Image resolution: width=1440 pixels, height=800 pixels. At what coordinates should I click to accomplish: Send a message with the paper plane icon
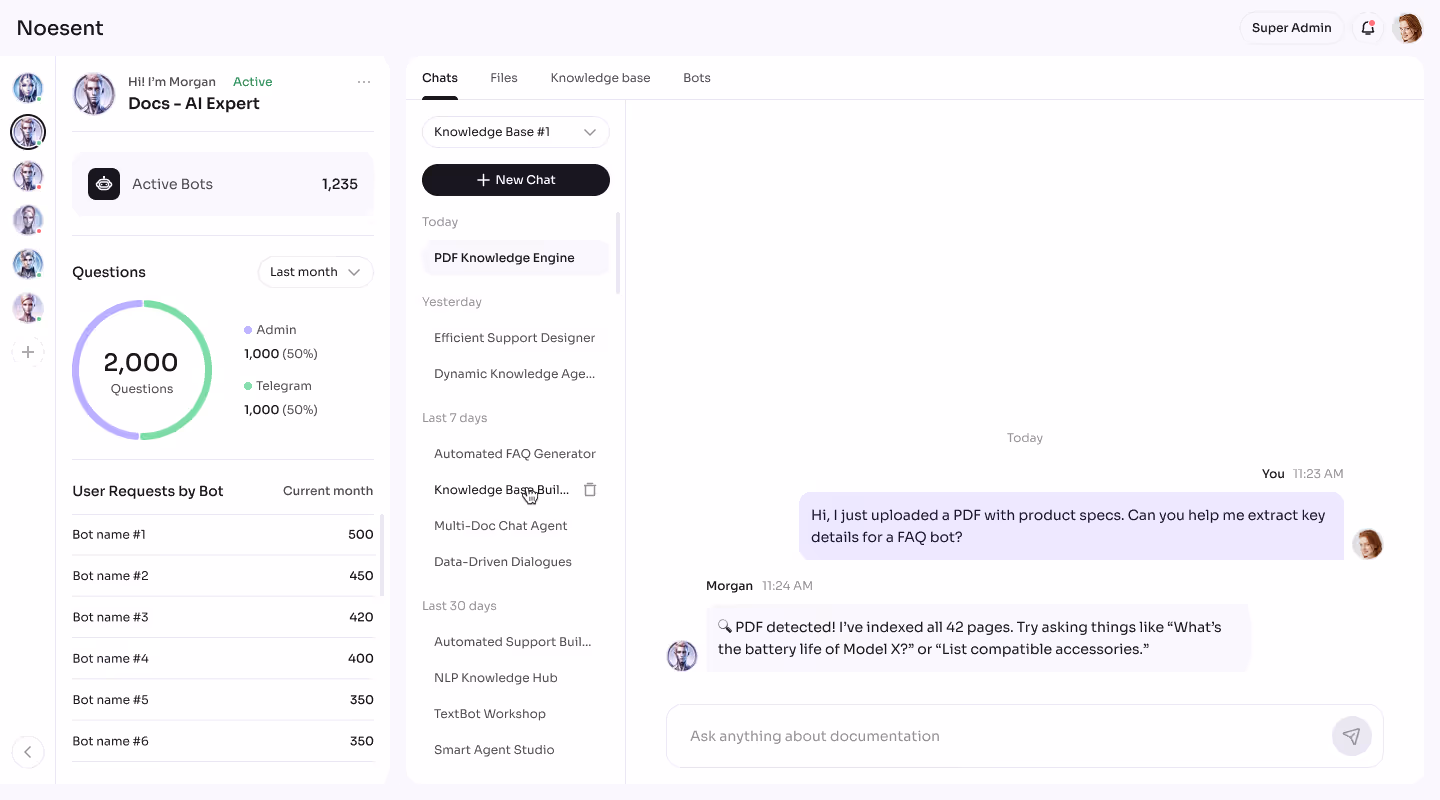tap(1351, 735)
